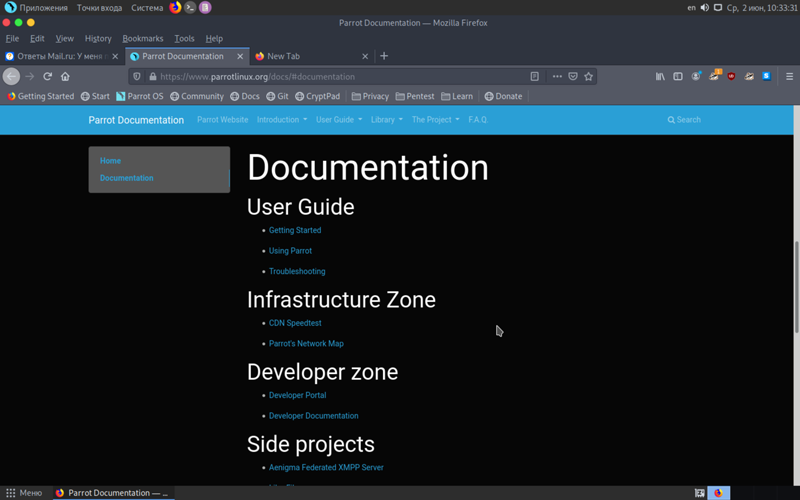Image resolution: width=800 pixels, height=500 pixels.
Task: Expand the User Guide dropdown in navbar
Action: [x=339, y=119]
